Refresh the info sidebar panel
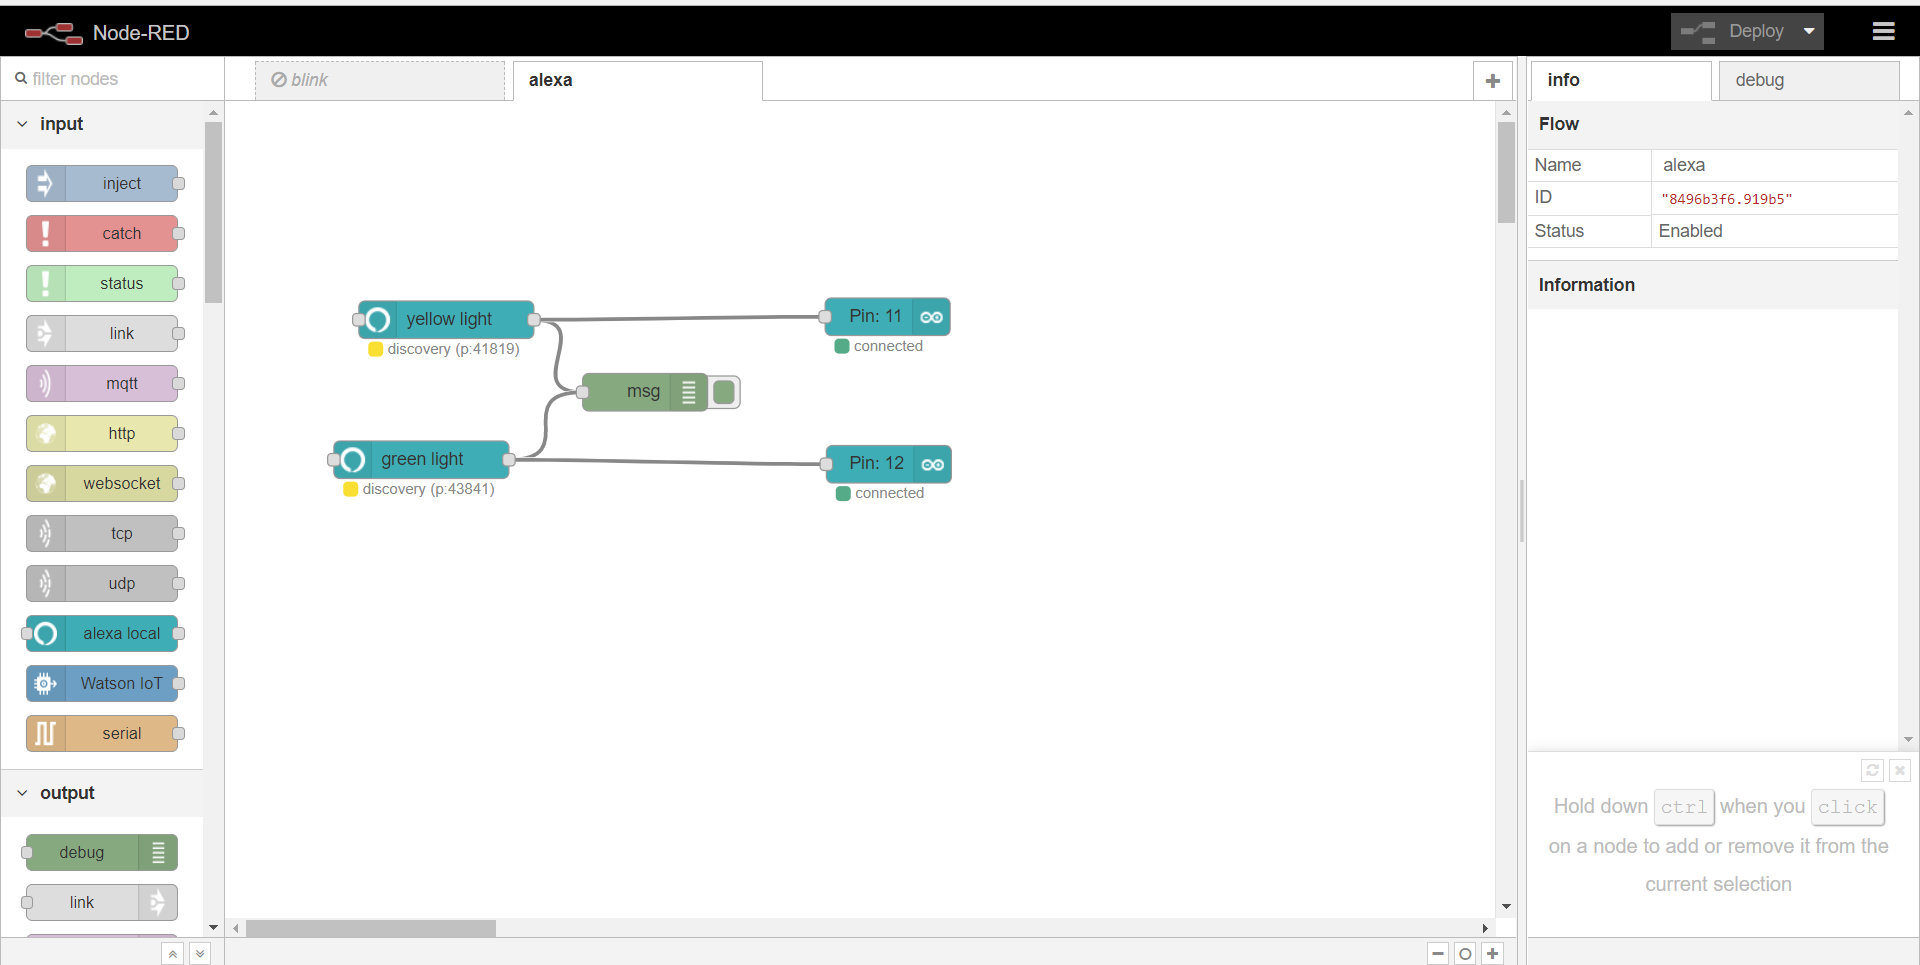Image resolution: width=1920 pixels, height=965 pixels. point(1872,770)
